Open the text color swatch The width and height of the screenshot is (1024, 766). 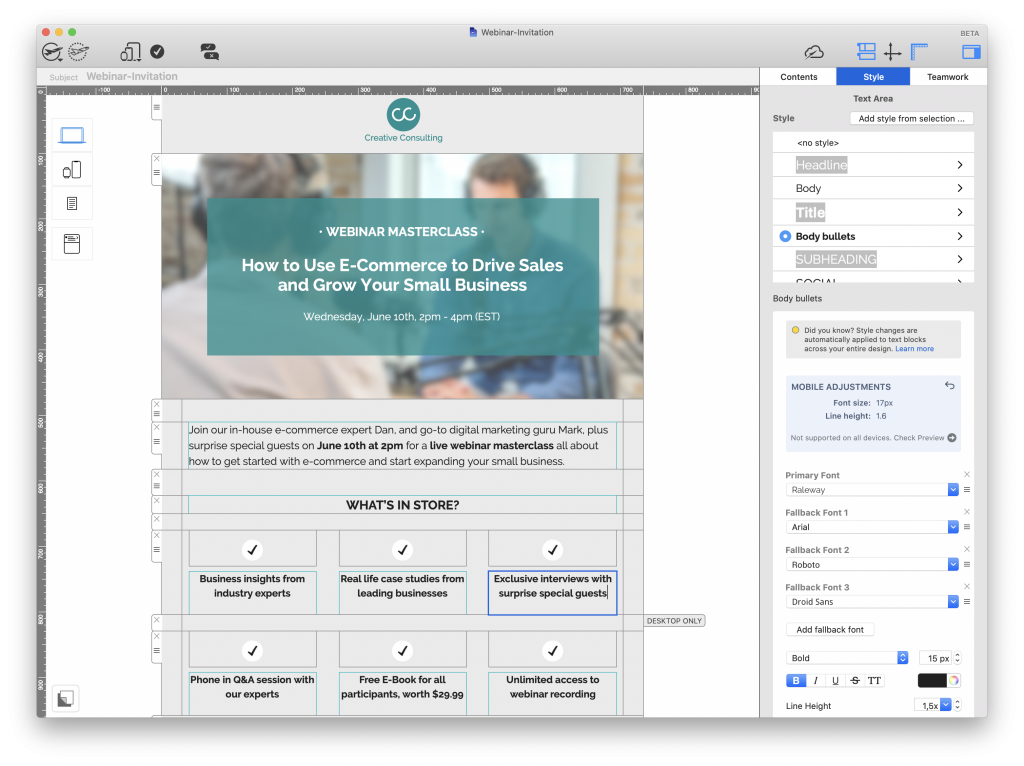[x=932, y=680]
